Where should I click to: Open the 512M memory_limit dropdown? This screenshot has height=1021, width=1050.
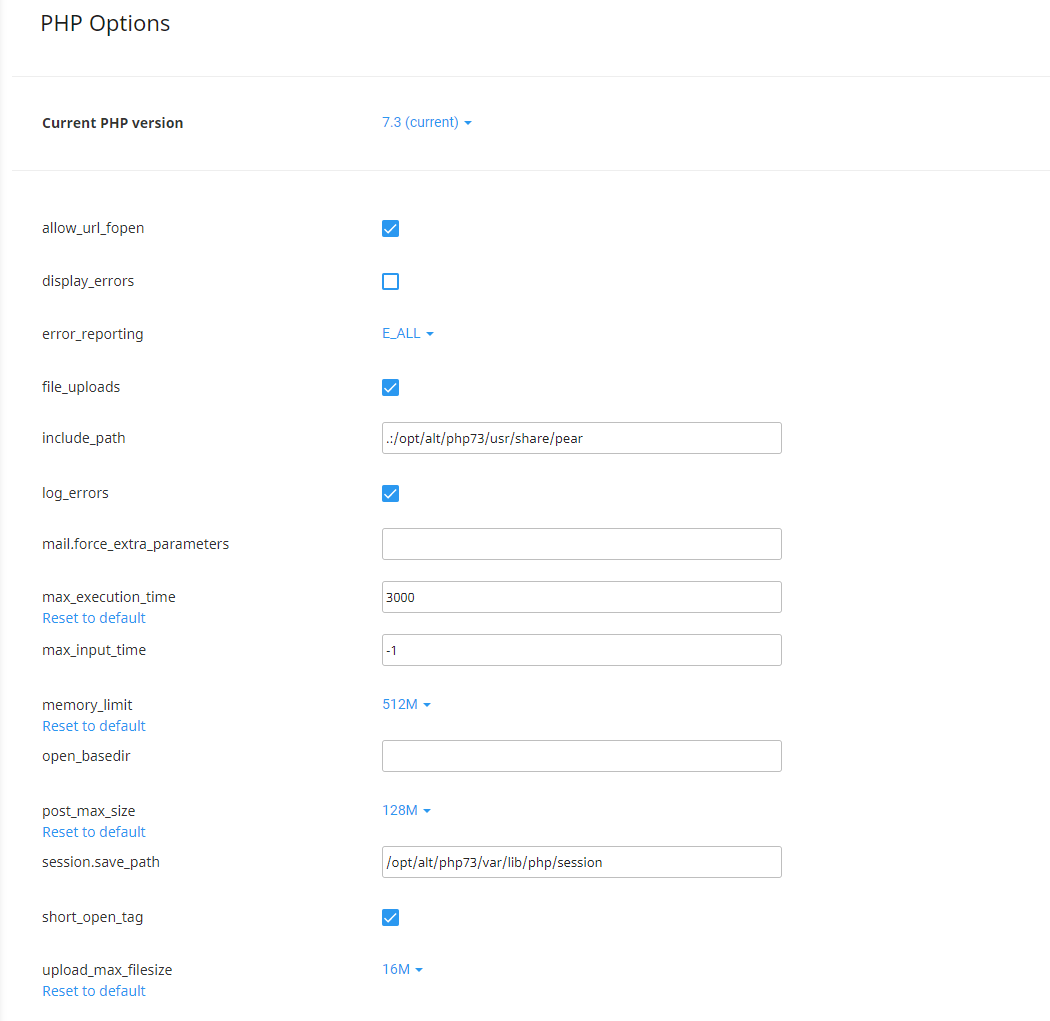coord(406,704)
